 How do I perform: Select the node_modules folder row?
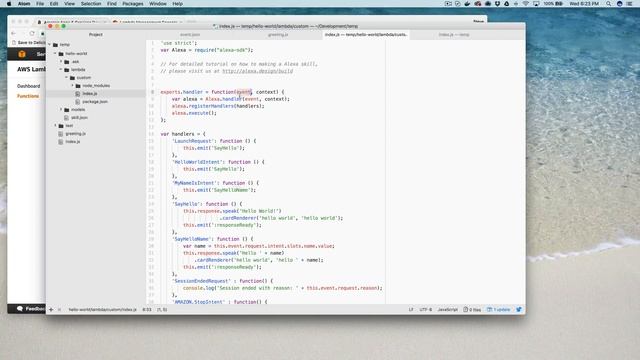click(x=96, y=86)
